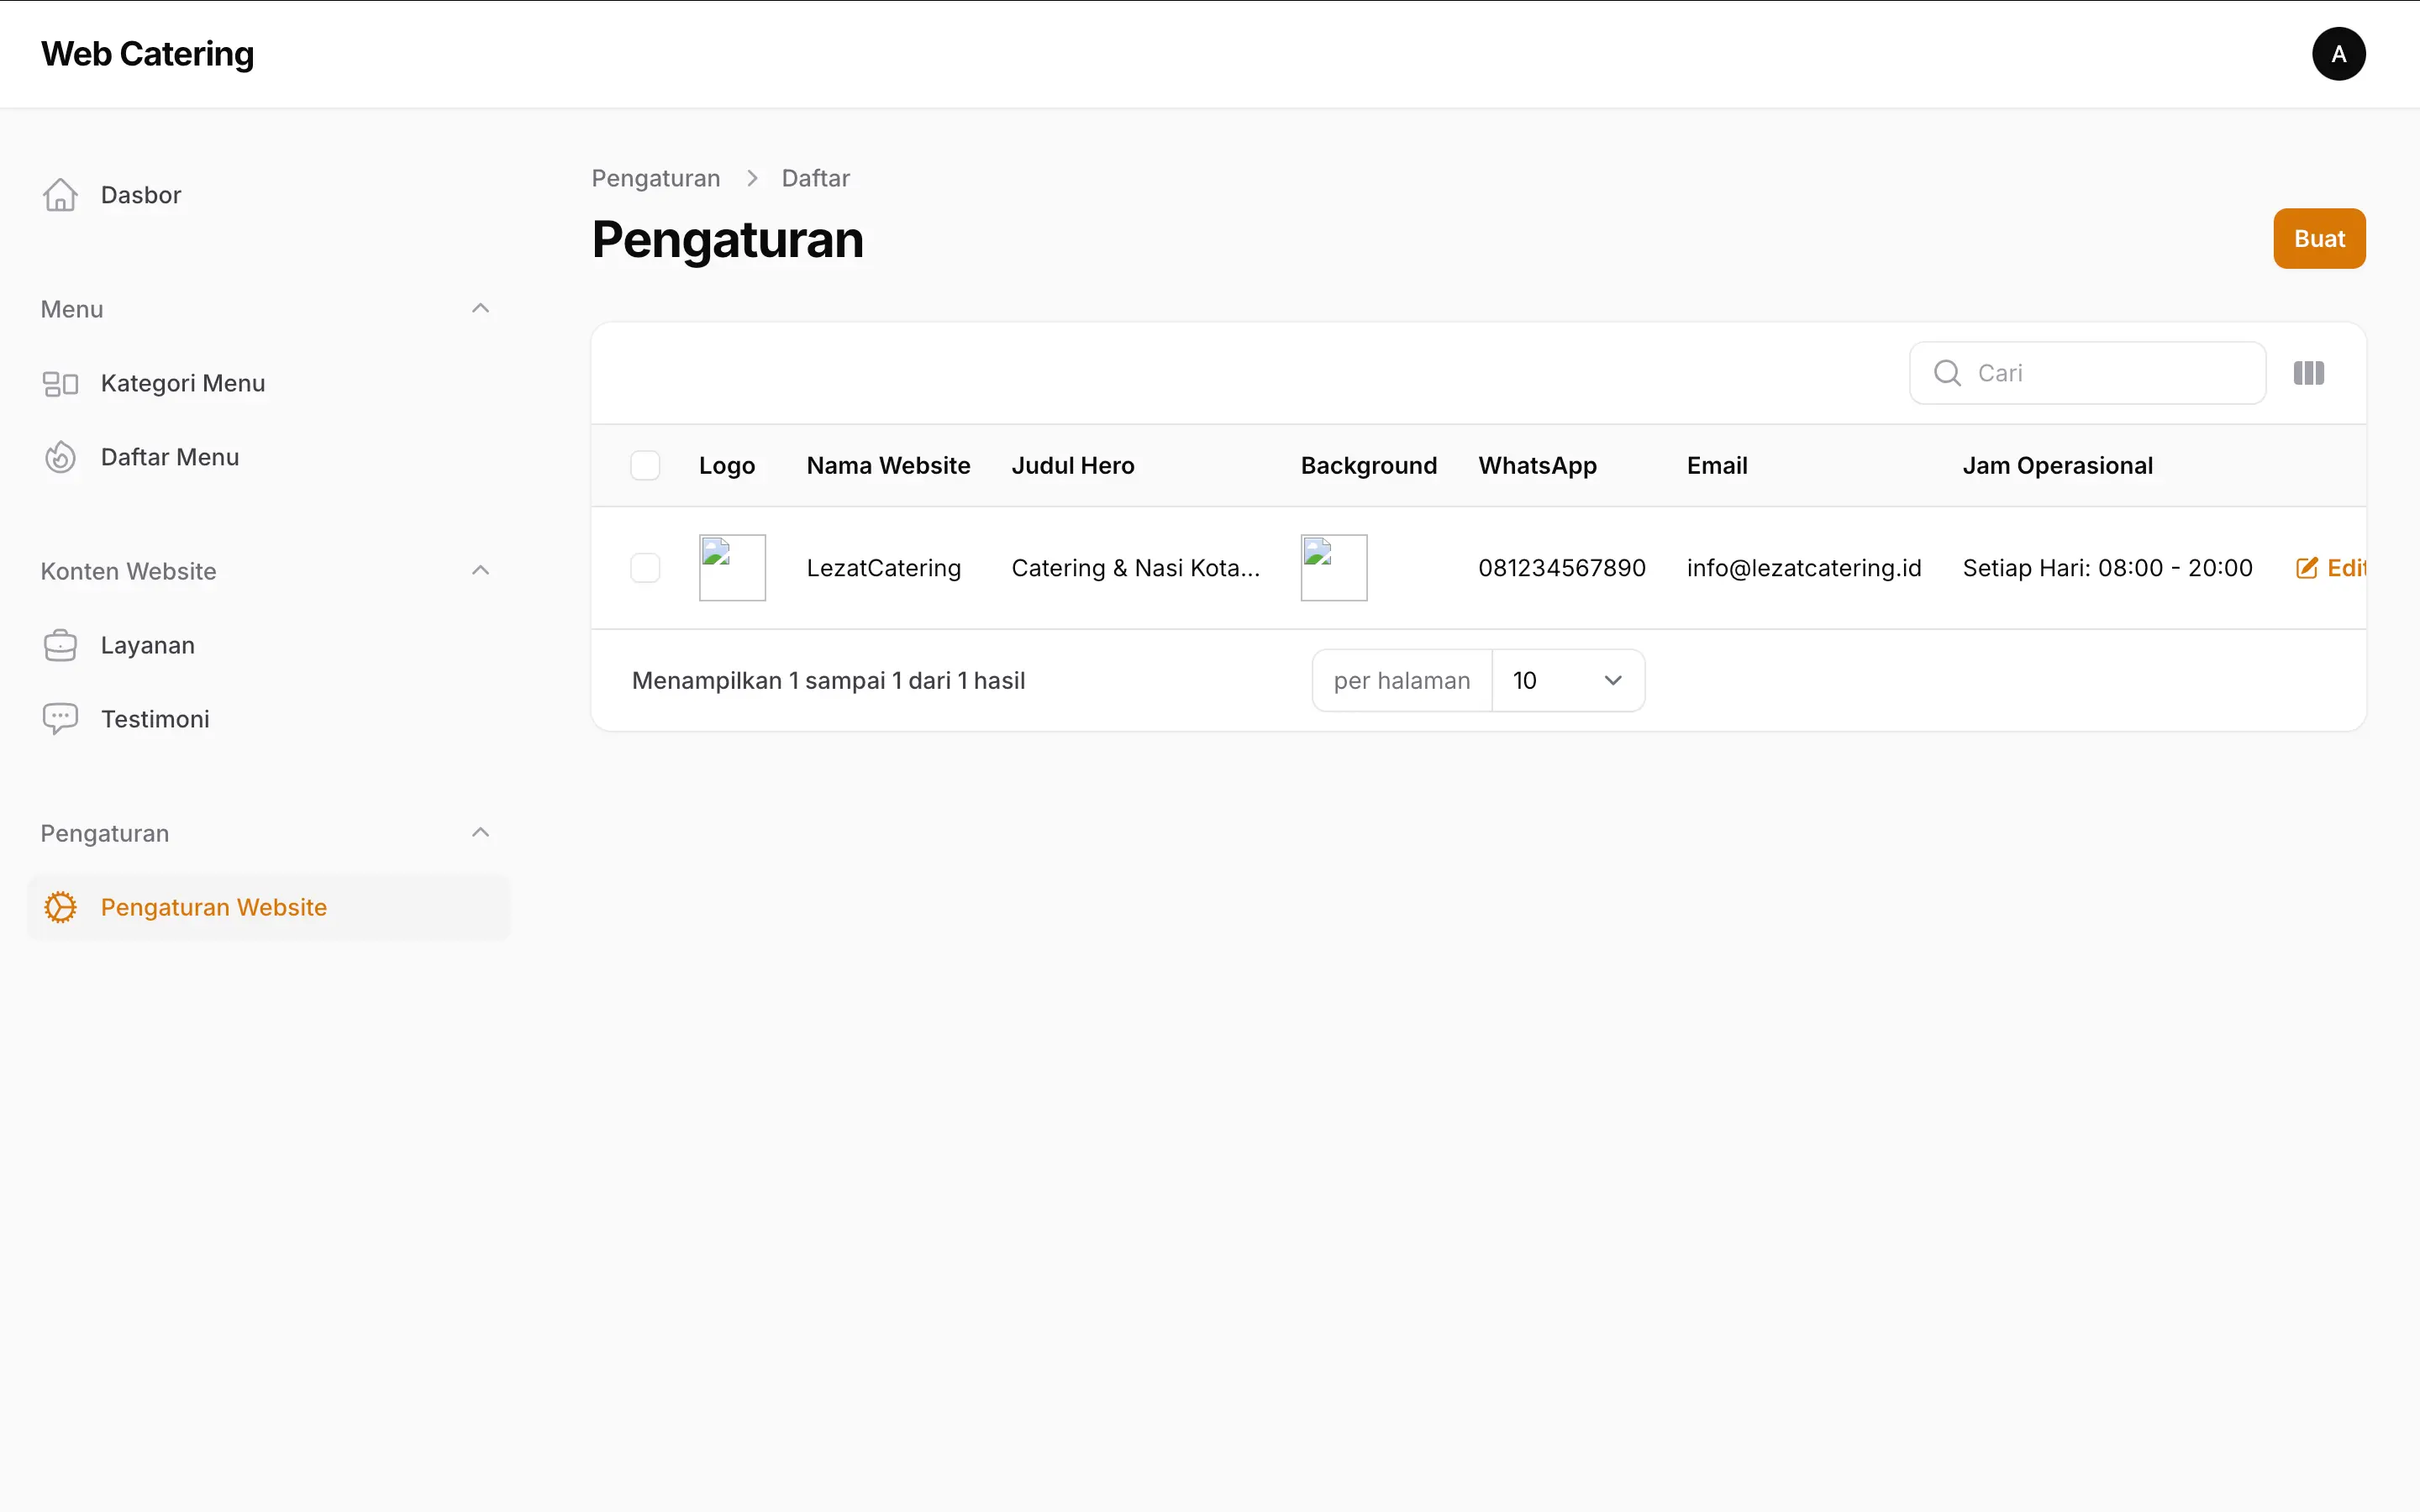
Task: Collapse the Konten Website sidebar group
Action: (480, 571)
